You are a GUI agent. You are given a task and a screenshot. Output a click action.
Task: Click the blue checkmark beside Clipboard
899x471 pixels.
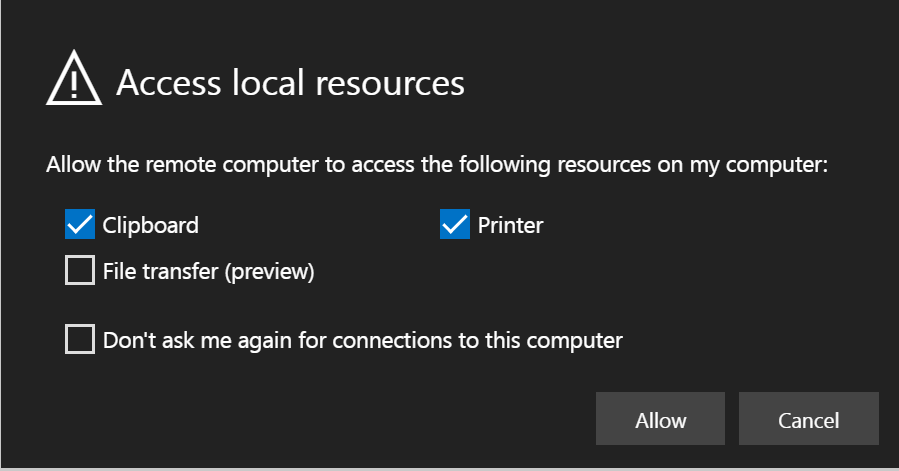(80, 224)
